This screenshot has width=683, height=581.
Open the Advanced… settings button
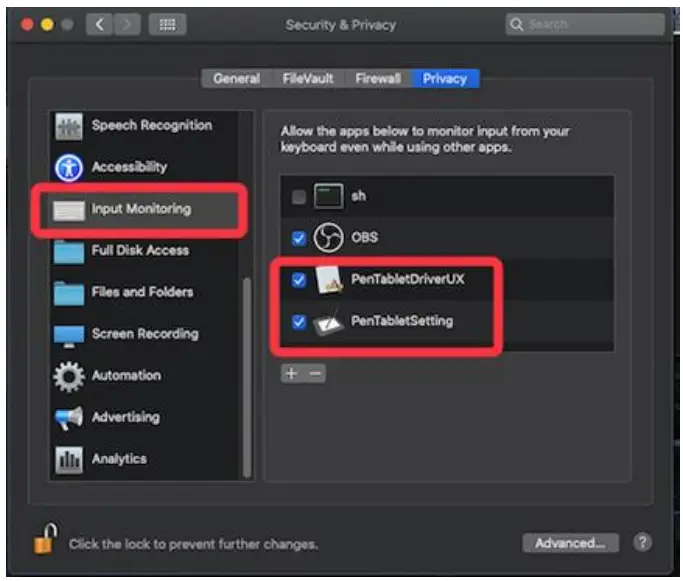click(x=570, y=543)
